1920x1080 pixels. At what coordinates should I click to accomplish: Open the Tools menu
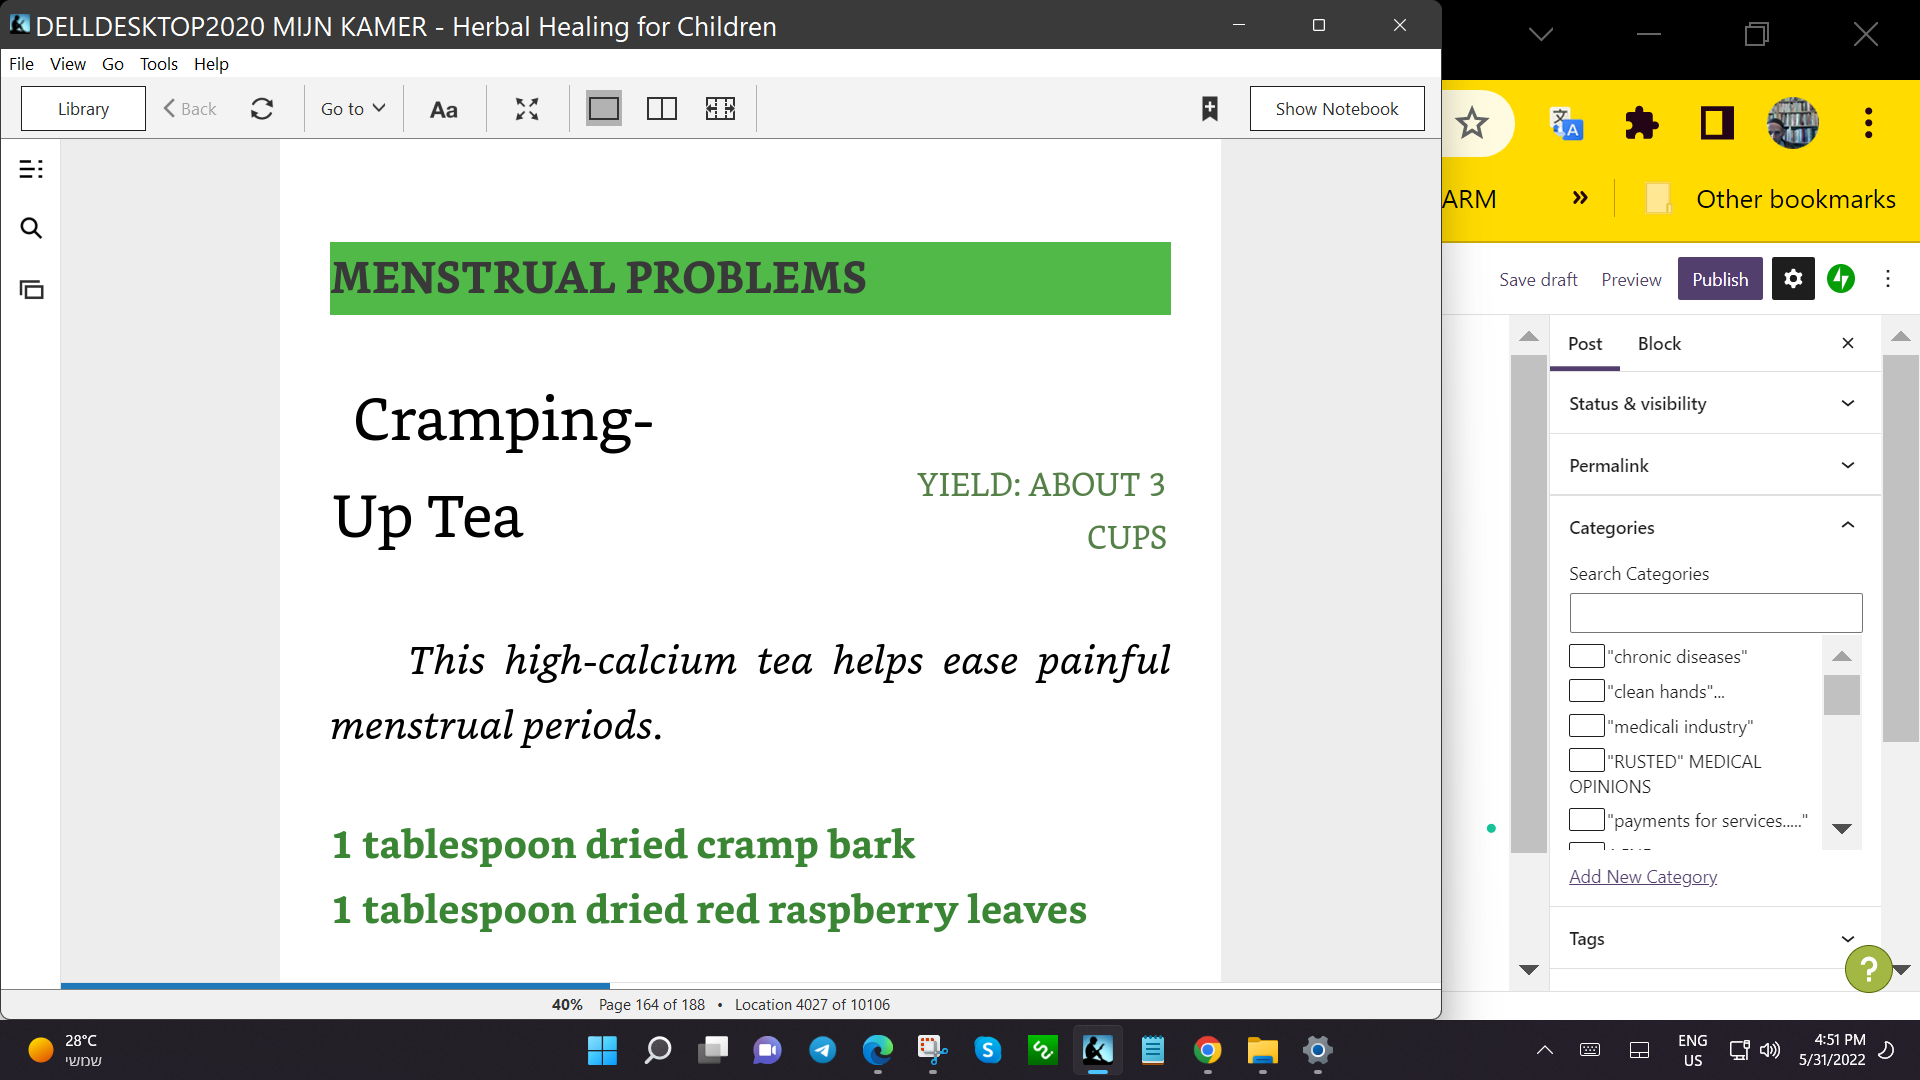[158, 64]
